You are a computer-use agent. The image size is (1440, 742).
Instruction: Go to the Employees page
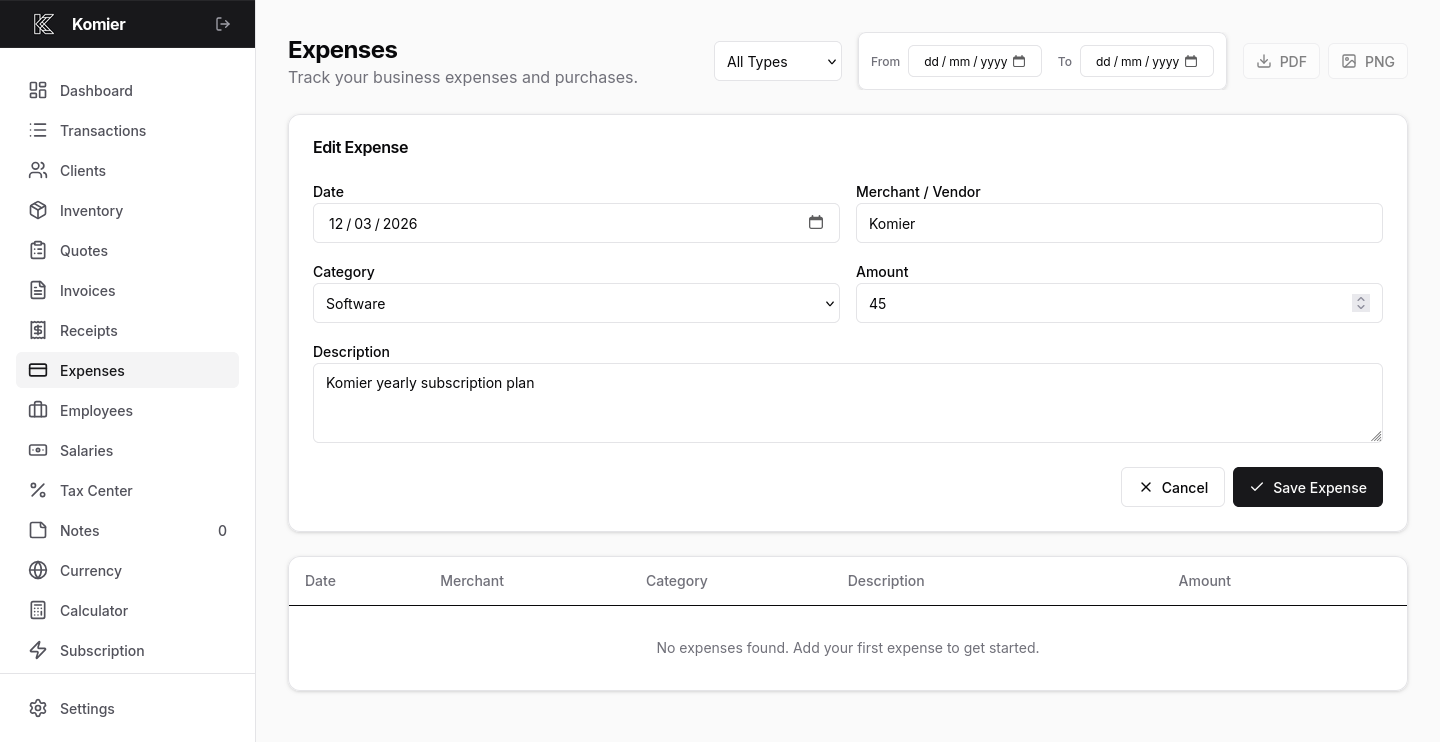coord(96,410)
